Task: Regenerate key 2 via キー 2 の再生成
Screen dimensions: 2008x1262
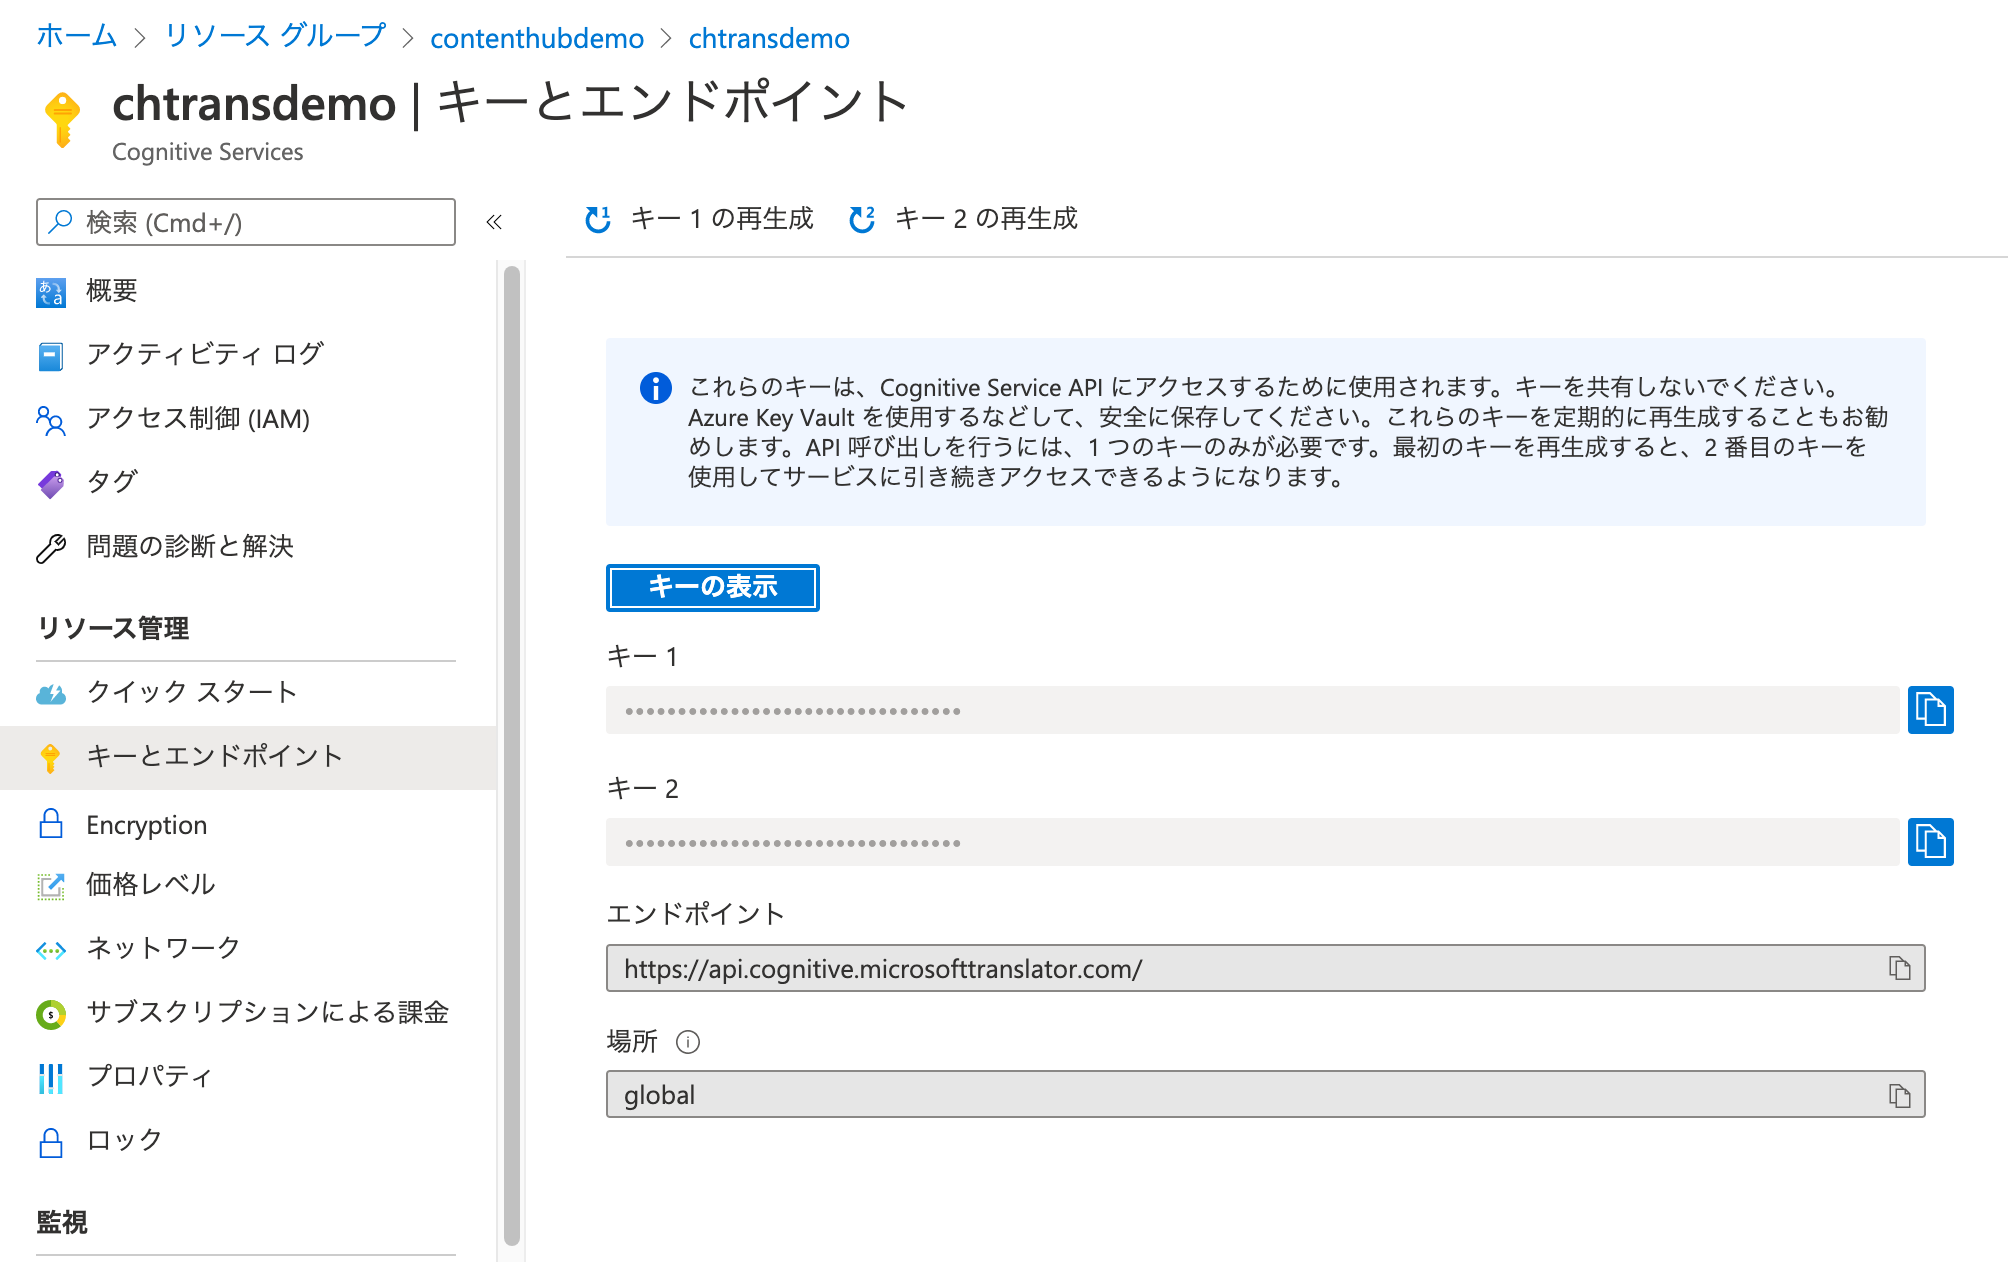Action: [x=963, y=219]
